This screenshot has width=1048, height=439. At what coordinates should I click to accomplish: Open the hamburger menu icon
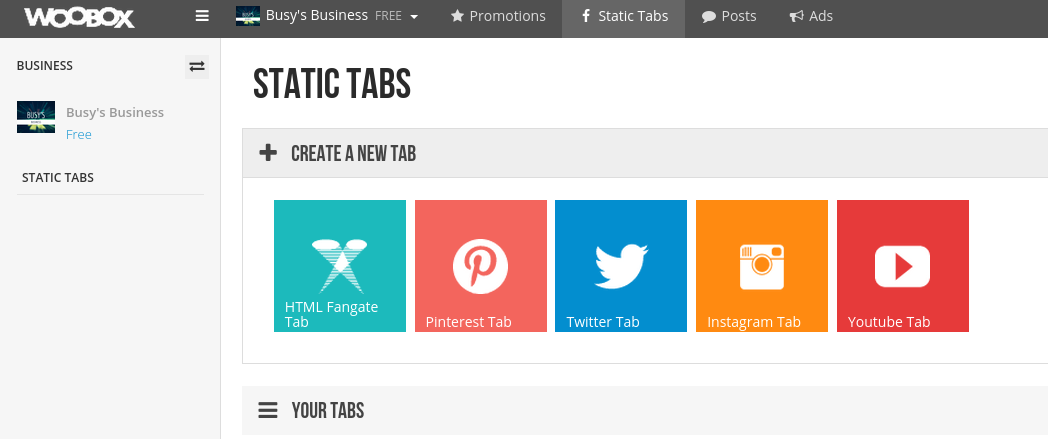pyautogui.click(x=203, y=16)
